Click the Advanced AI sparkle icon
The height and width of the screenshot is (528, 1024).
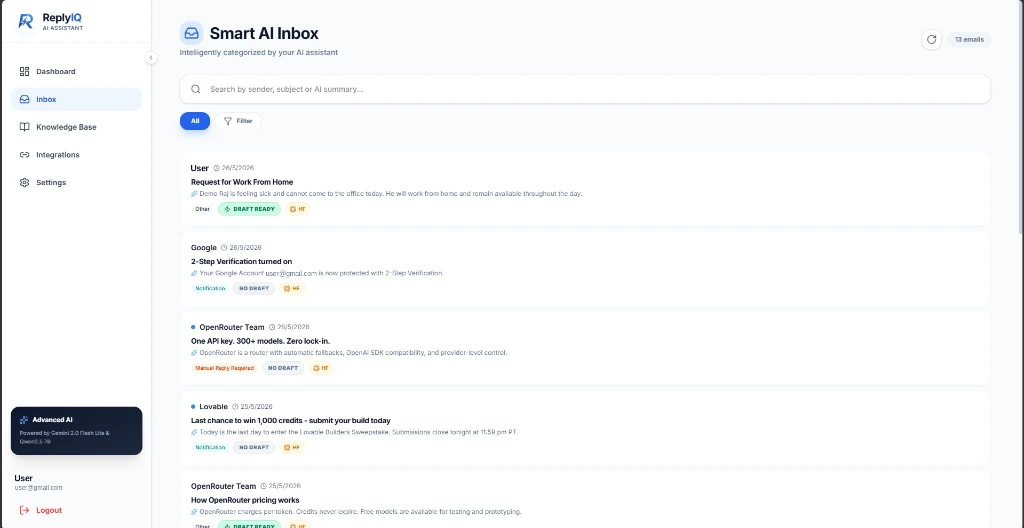coord(24,420)
